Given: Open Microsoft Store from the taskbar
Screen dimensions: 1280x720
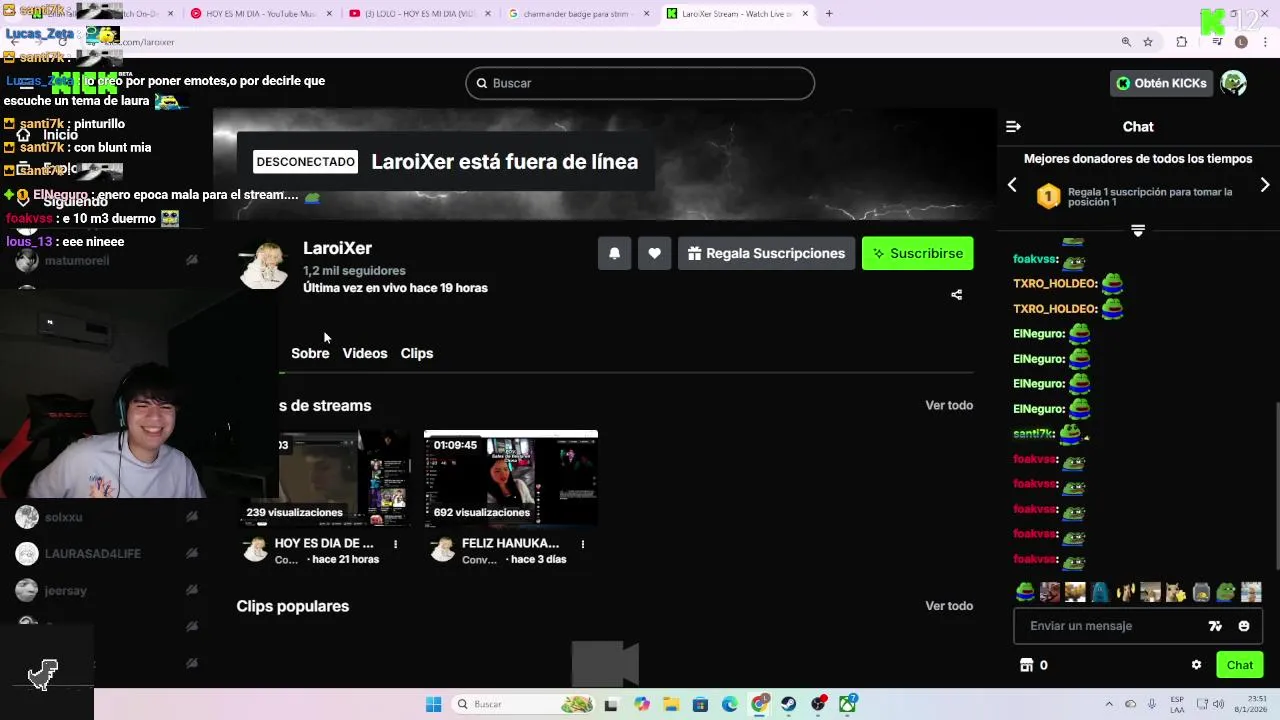Looking at the screenshot, I should (700, 704).
